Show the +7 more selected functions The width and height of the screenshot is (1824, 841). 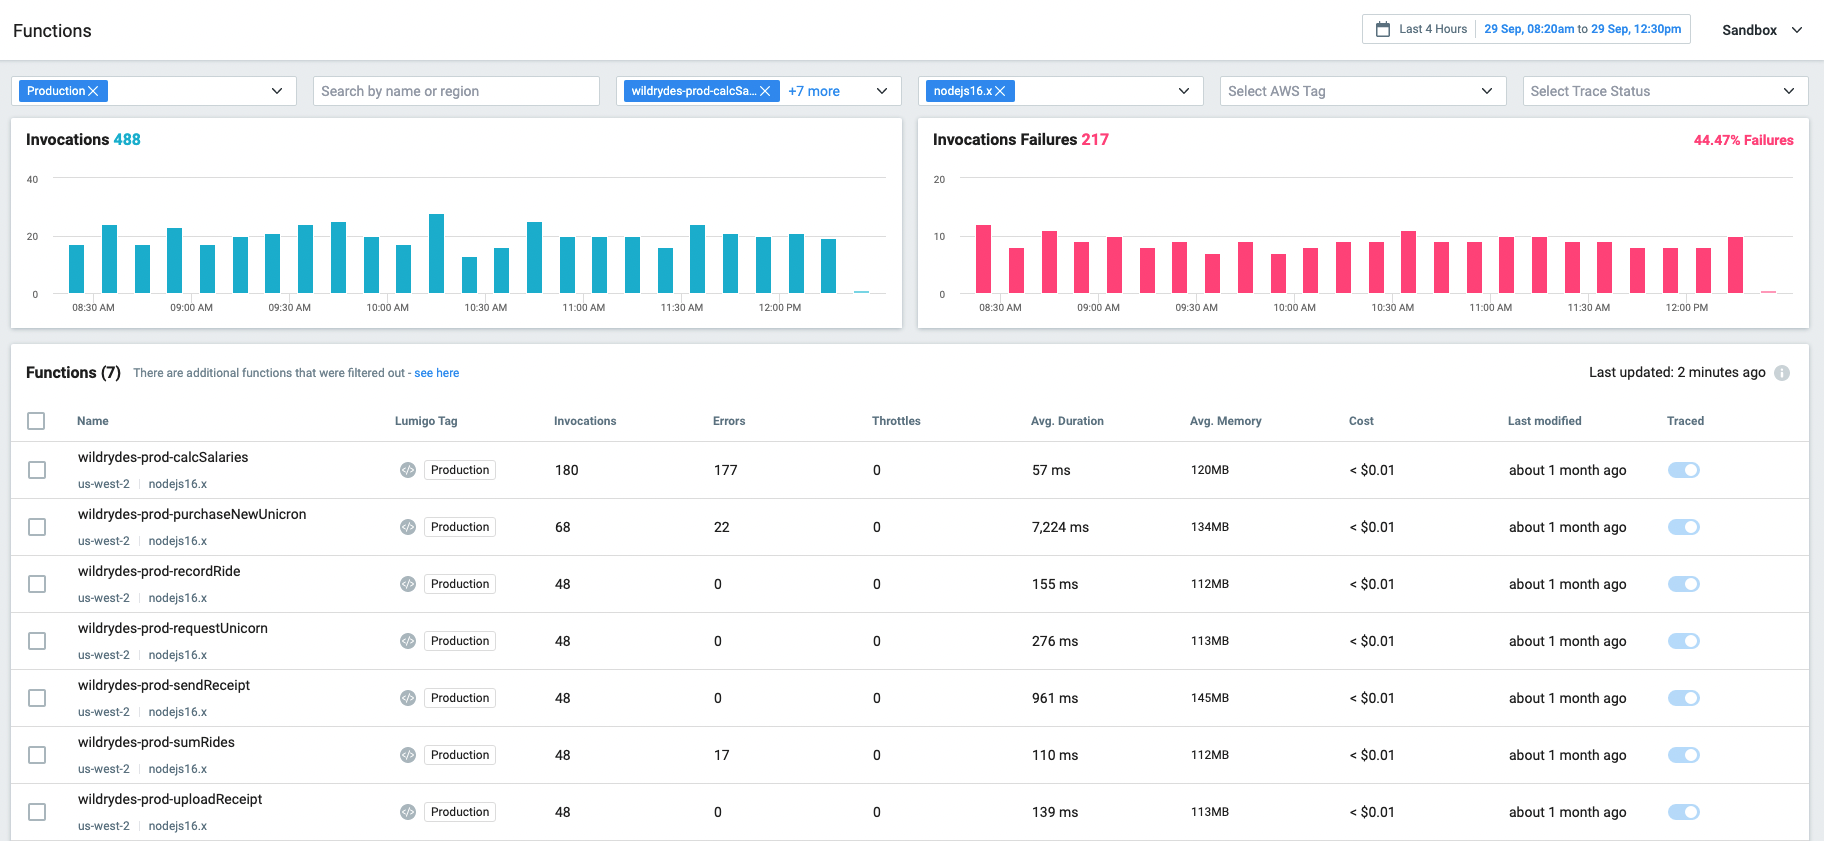click(x=814, y=91)
